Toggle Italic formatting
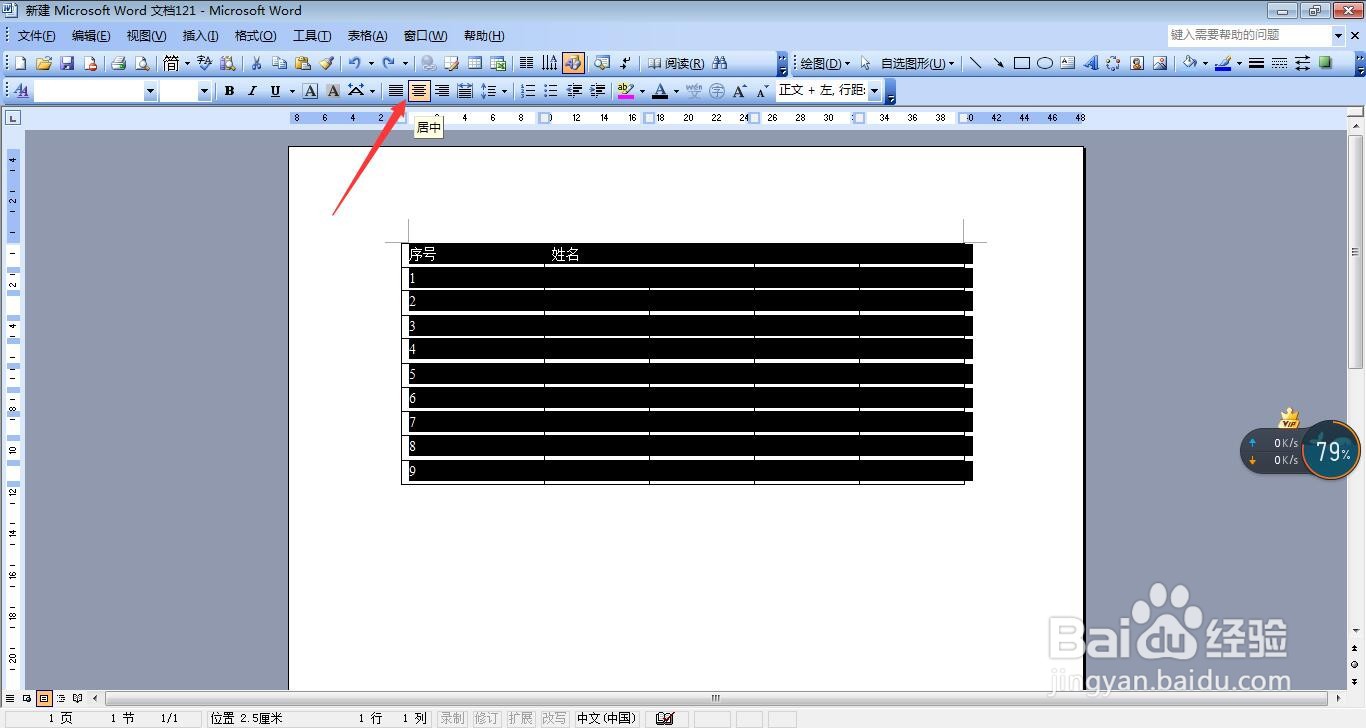This screenshot has width=1366, height=728. pyautogui.click(x=252, y=91)
